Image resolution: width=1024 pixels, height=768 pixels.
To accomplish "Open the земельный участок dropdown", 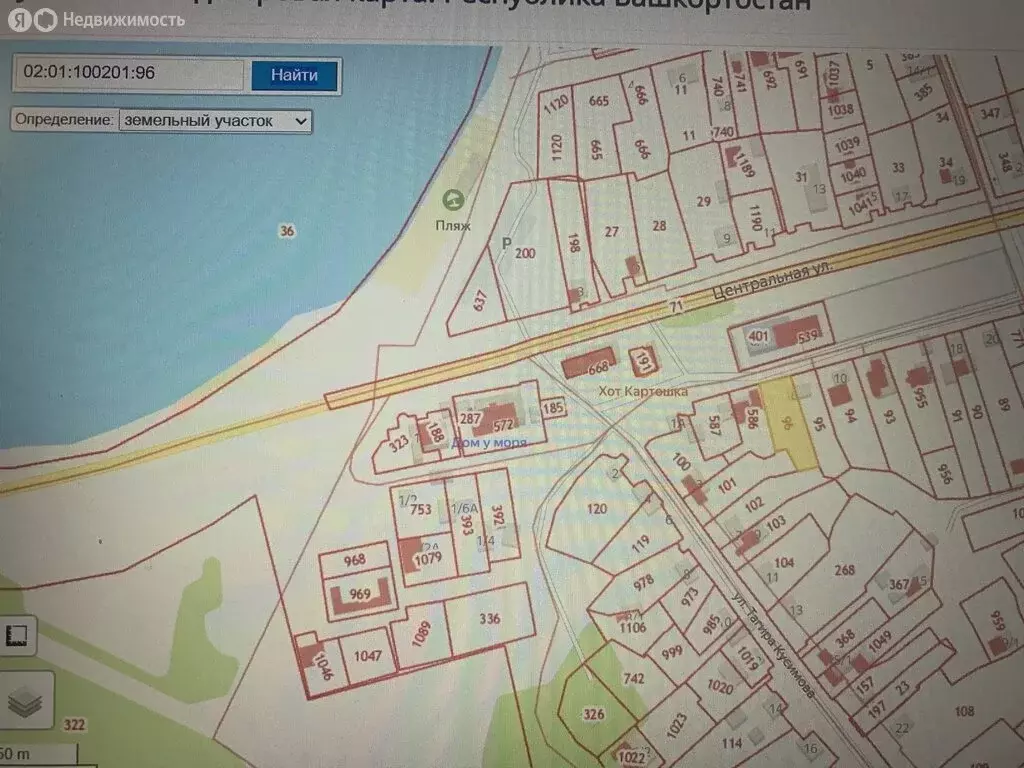I will pos(215,121).
